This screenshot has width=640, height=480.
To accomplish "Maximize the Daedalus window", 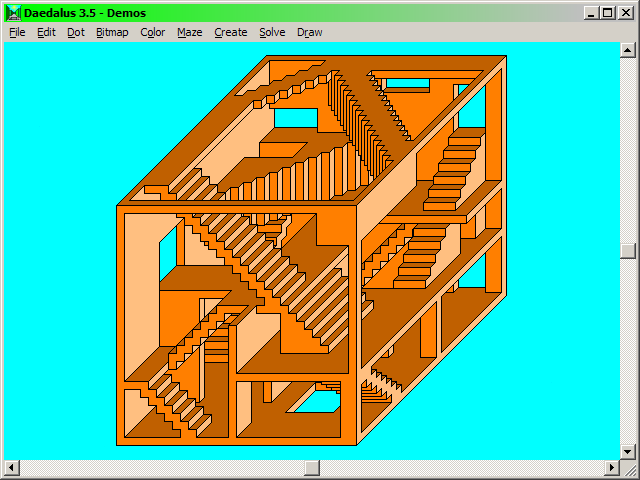I will (609, 13).
